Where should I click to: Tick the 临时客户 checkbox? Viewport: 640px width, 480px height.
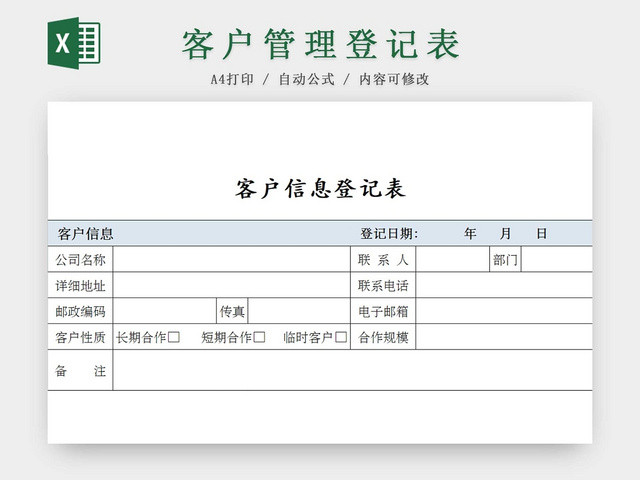tap(341, 337)
